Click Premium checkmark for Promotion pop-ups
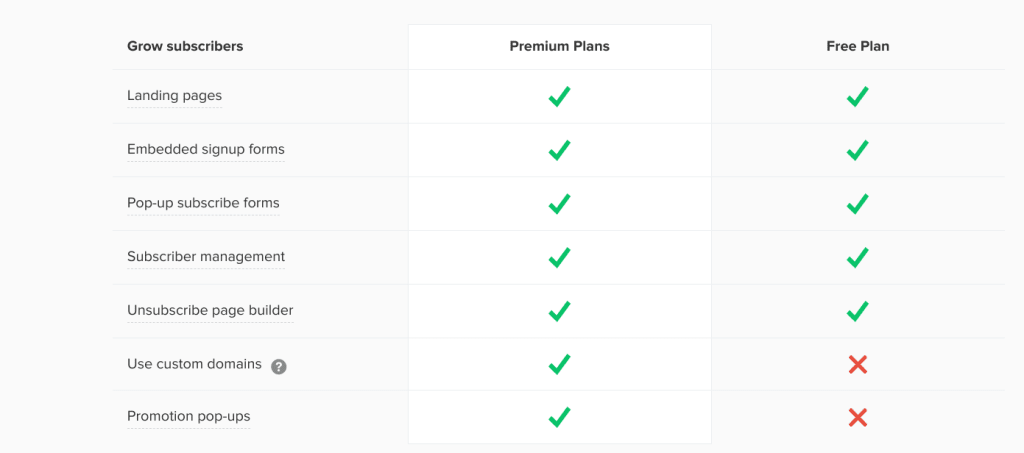This screenshot has width=1024, height=453. pos(560,417)
